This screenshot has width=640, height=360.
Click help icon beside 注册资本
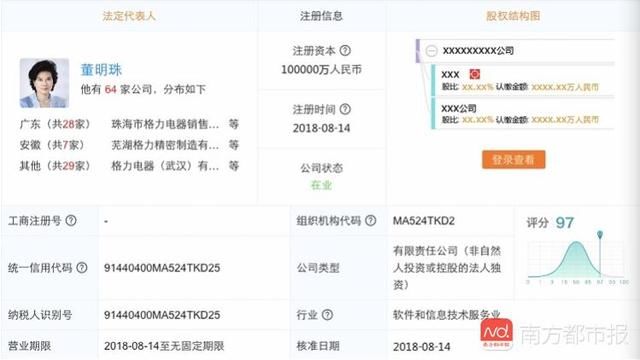[345, 51]
